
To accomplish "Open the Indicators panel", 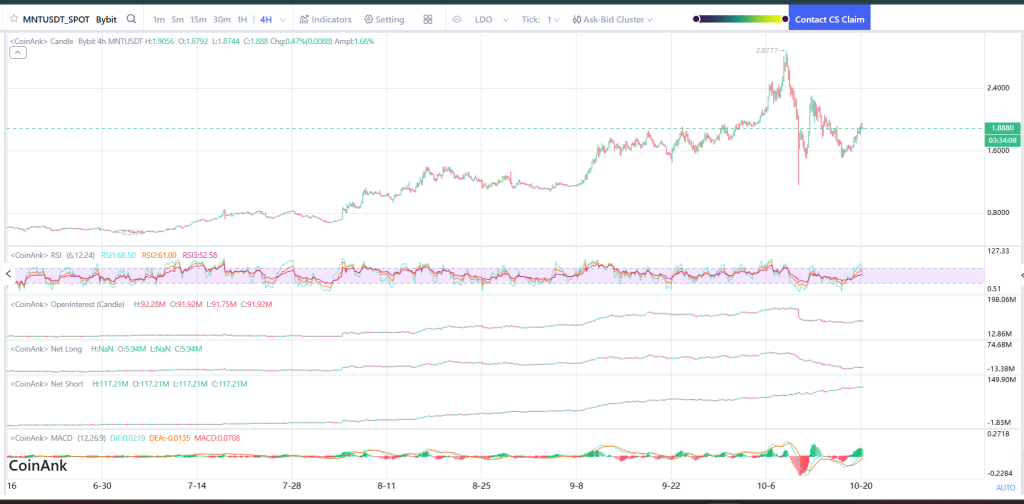I will click(x=325, y=19).
